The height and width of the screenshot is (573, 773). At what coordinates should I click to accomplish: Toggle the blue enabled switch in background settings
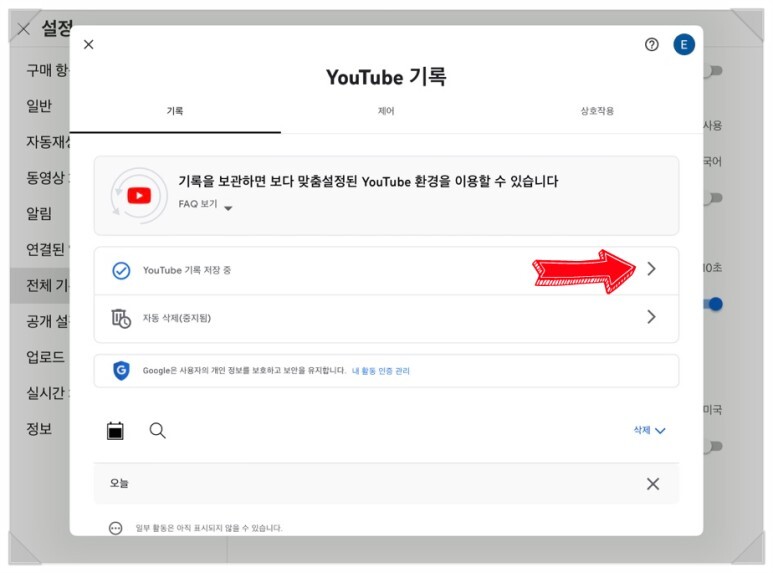[x=713, y=304]
